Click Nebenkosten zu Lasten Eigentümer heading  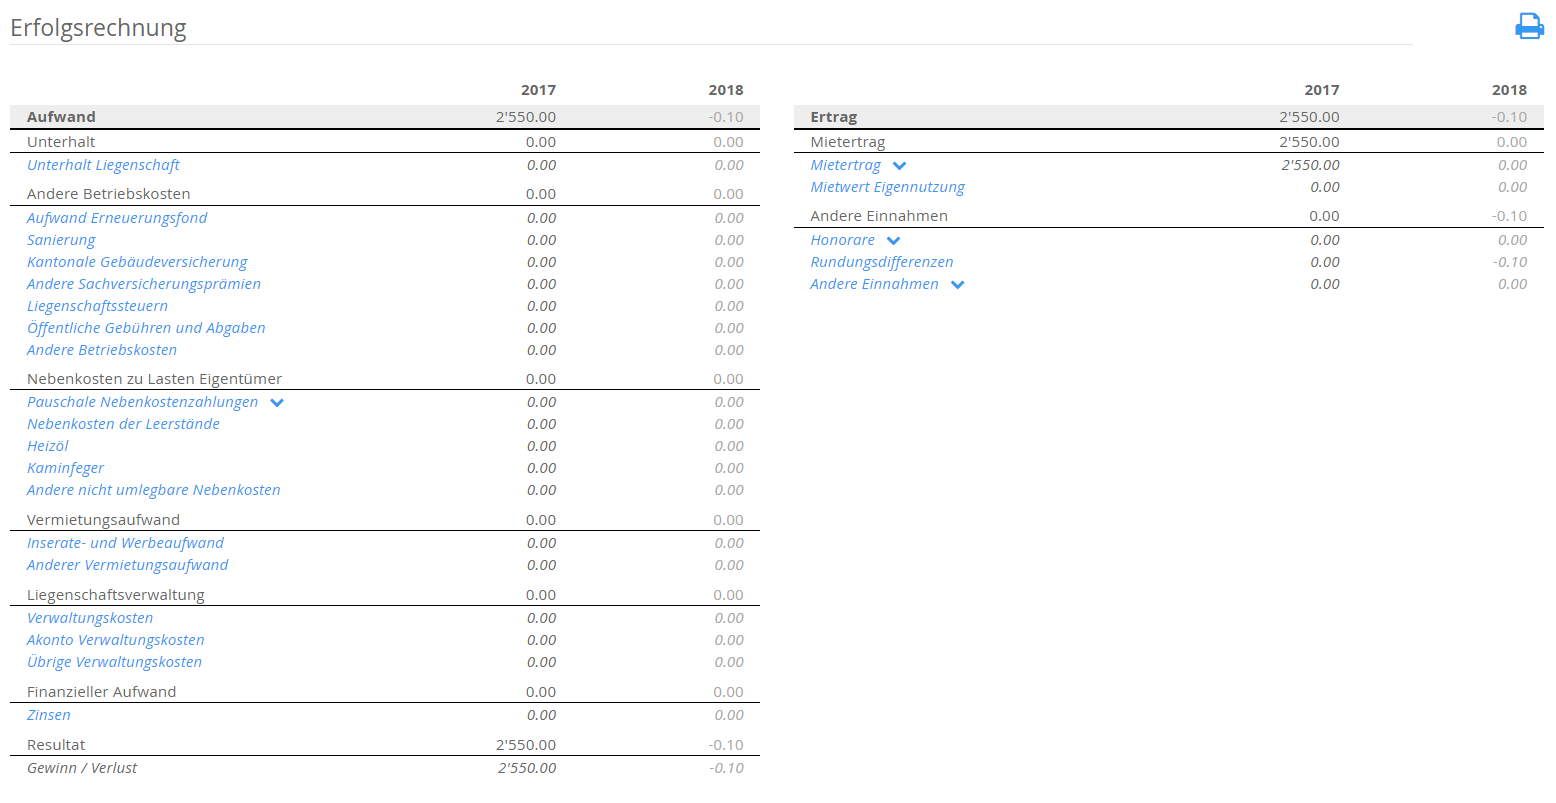pos(155,379)
